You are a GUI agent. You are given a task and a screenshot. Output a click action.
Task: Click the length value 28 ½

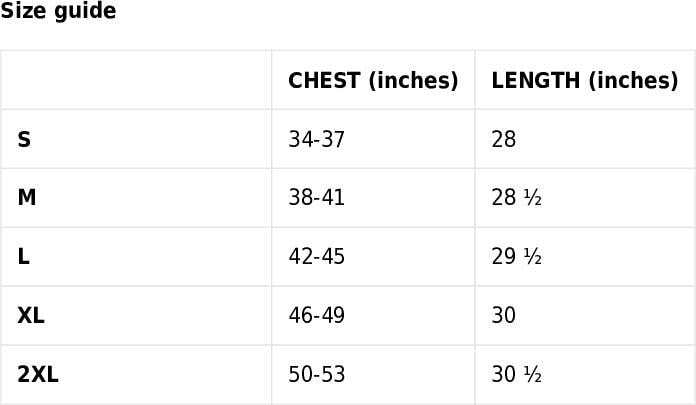pos(516,198)
